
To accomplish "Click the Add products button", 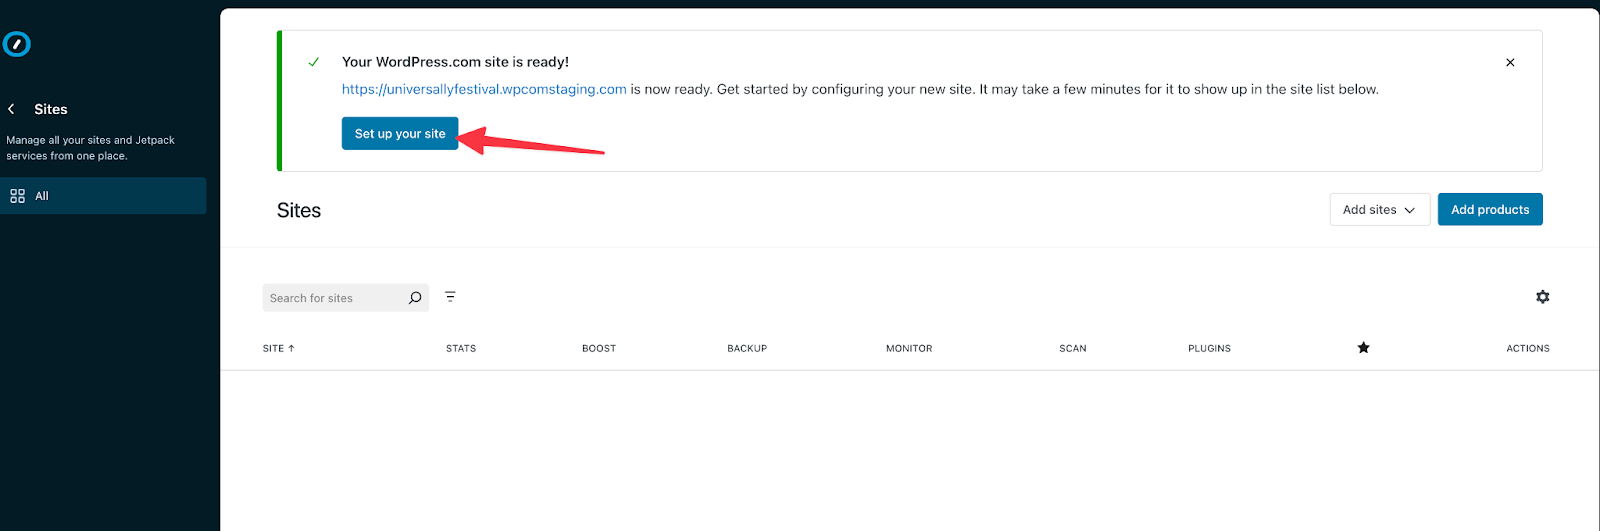I will (x=1489, y=210).
